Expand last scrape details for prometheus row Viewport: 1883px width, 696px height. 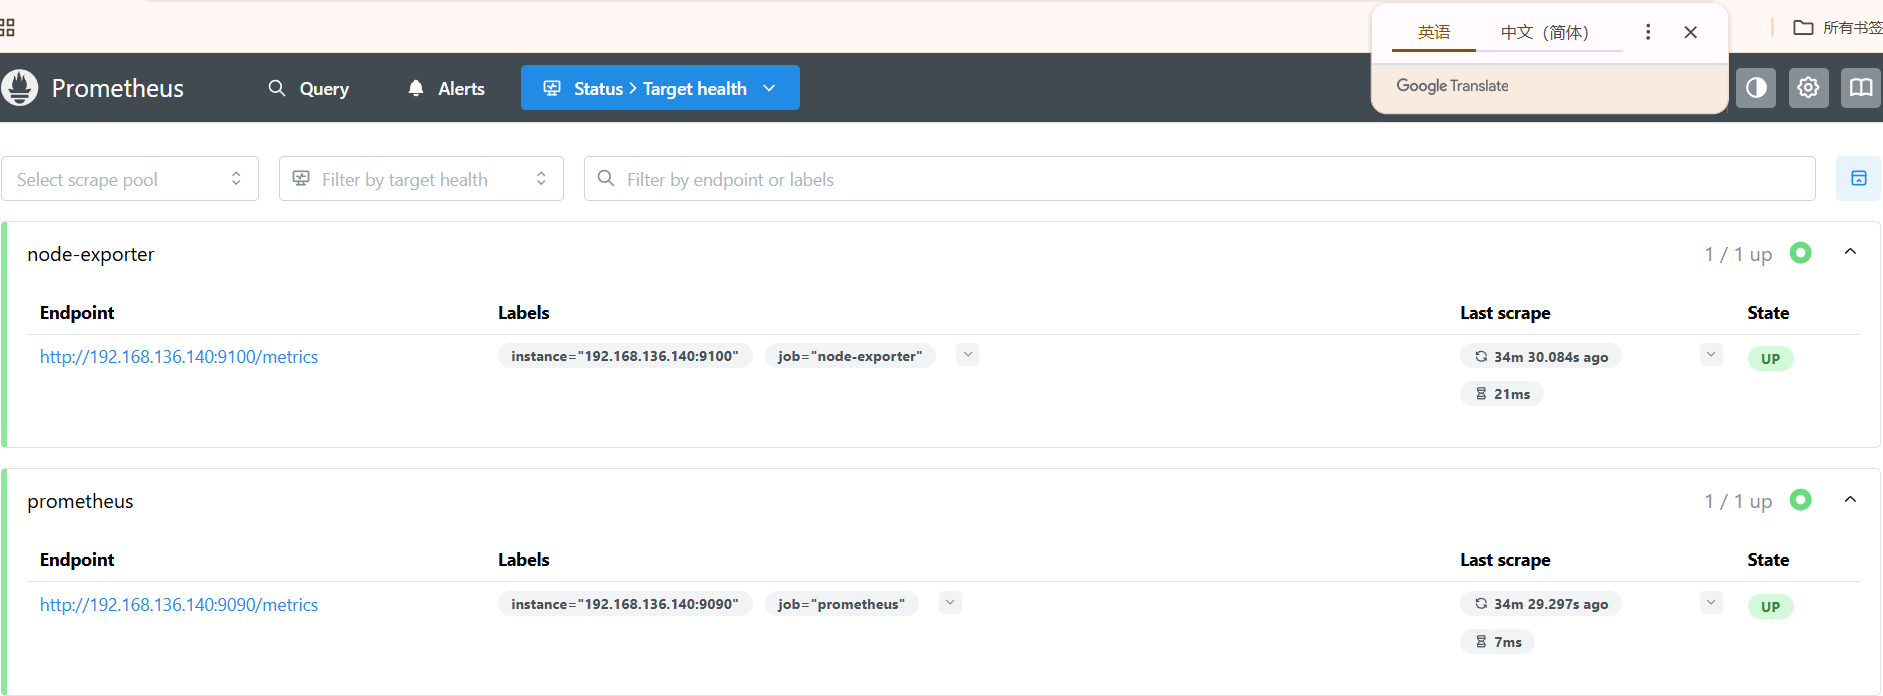(1711, 603)
